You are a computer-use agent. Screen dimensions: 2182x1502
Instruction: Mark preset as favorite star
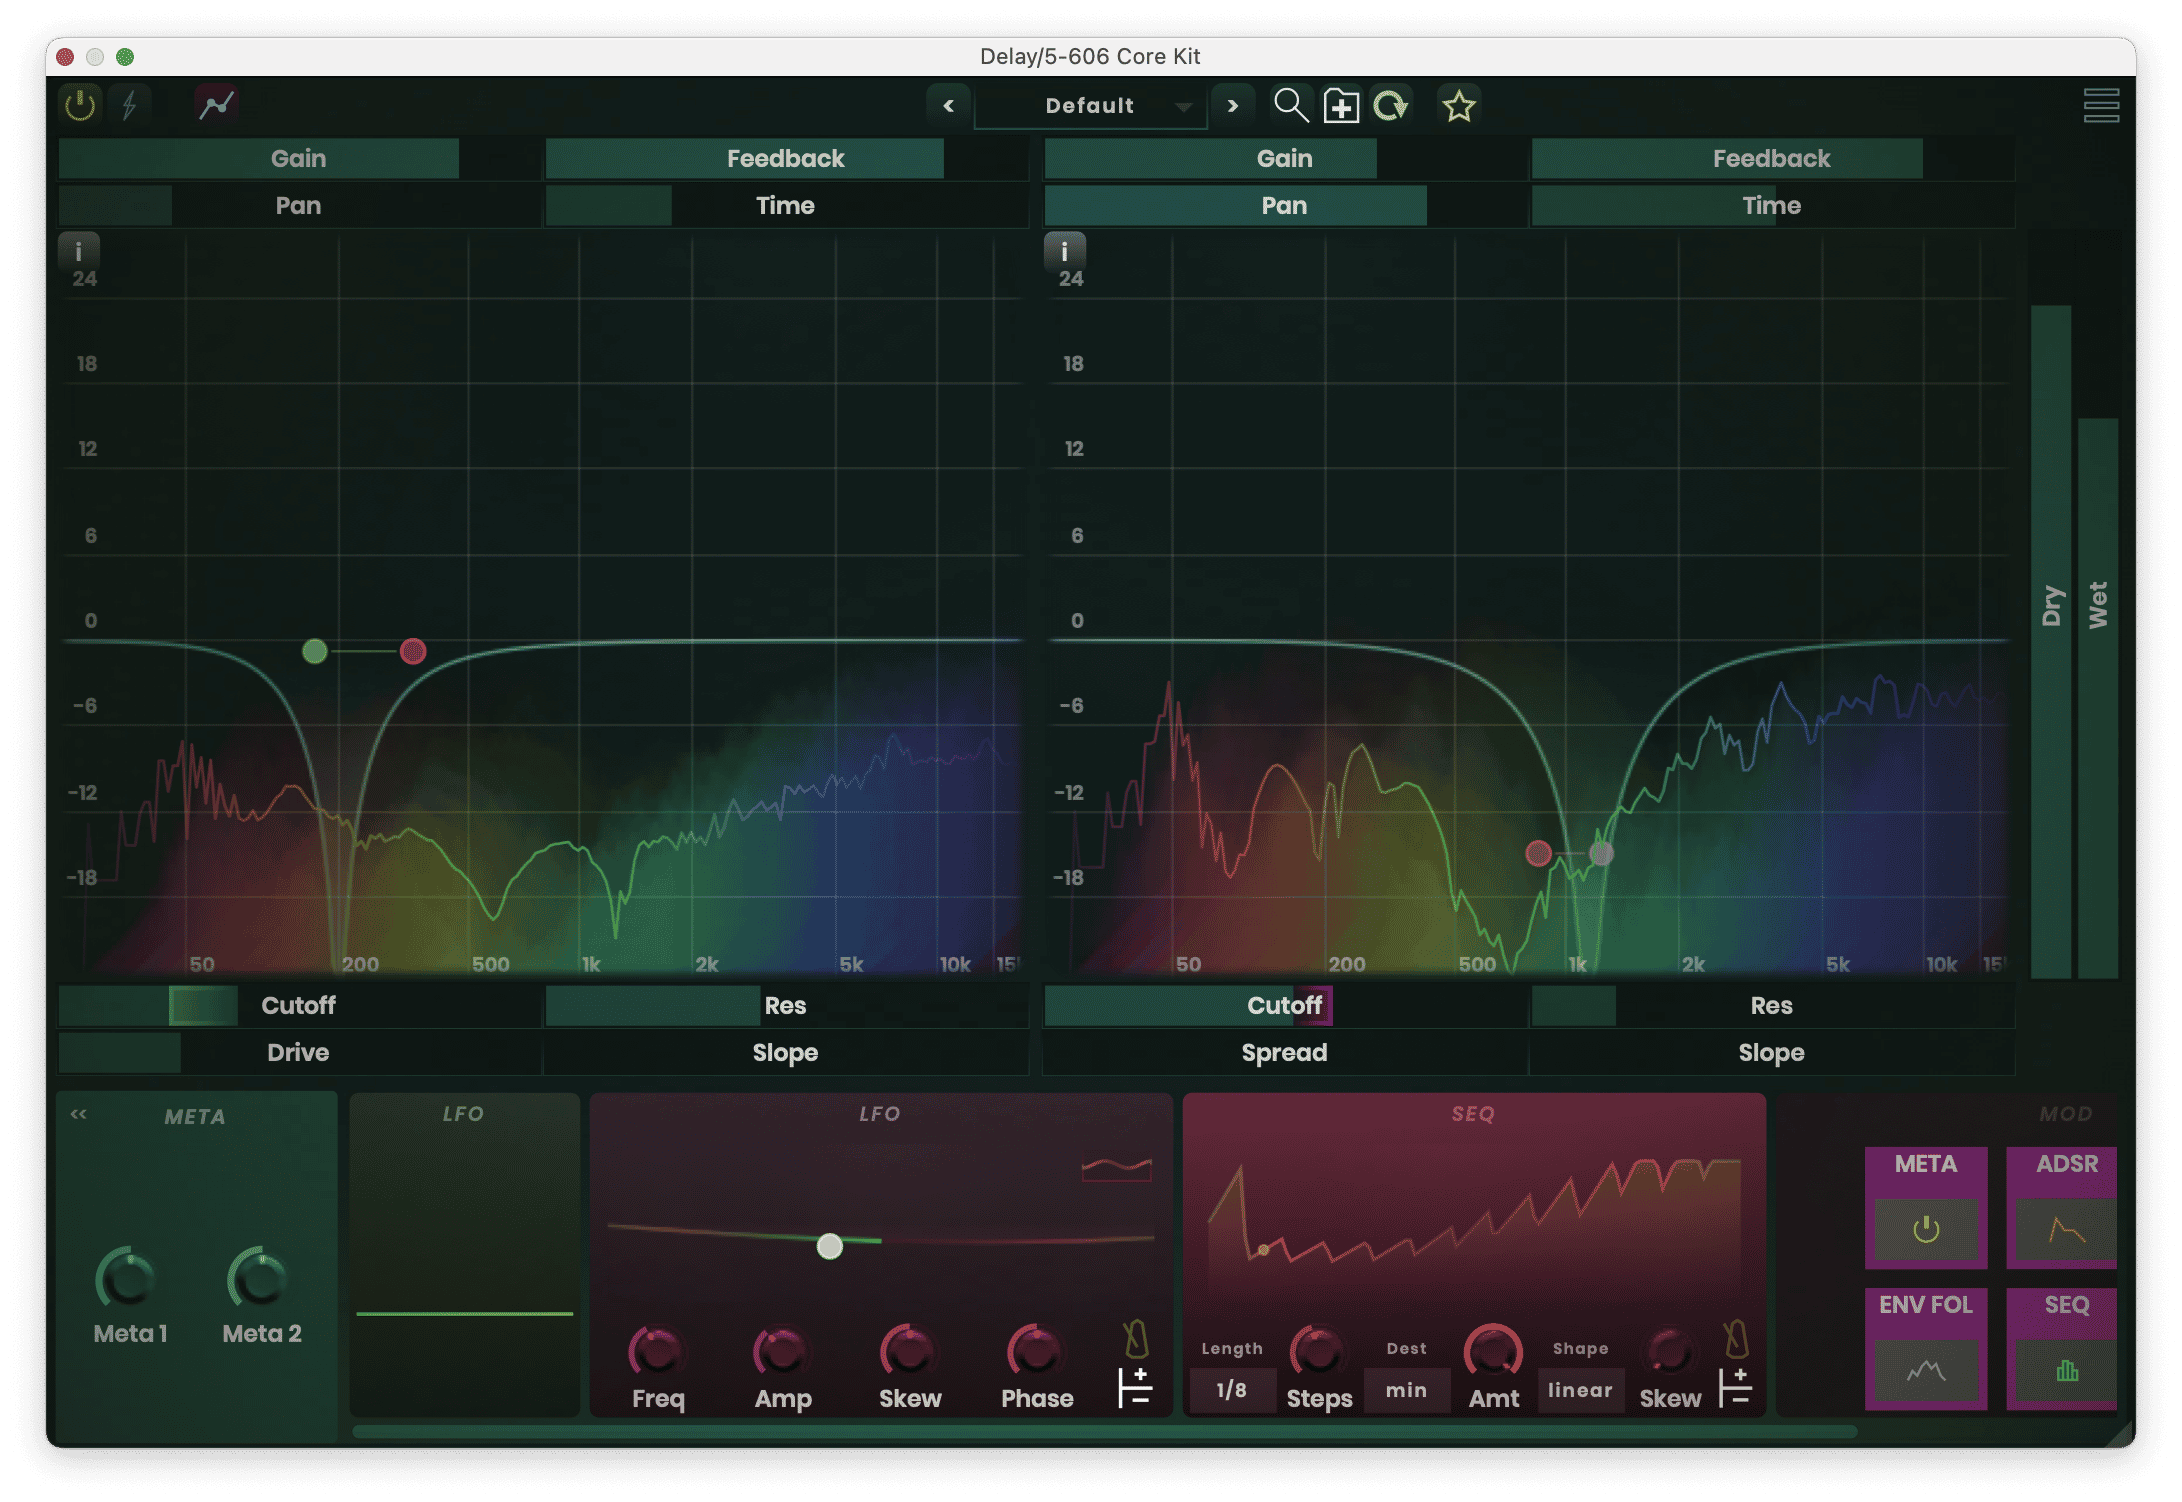coord(1458,105)
